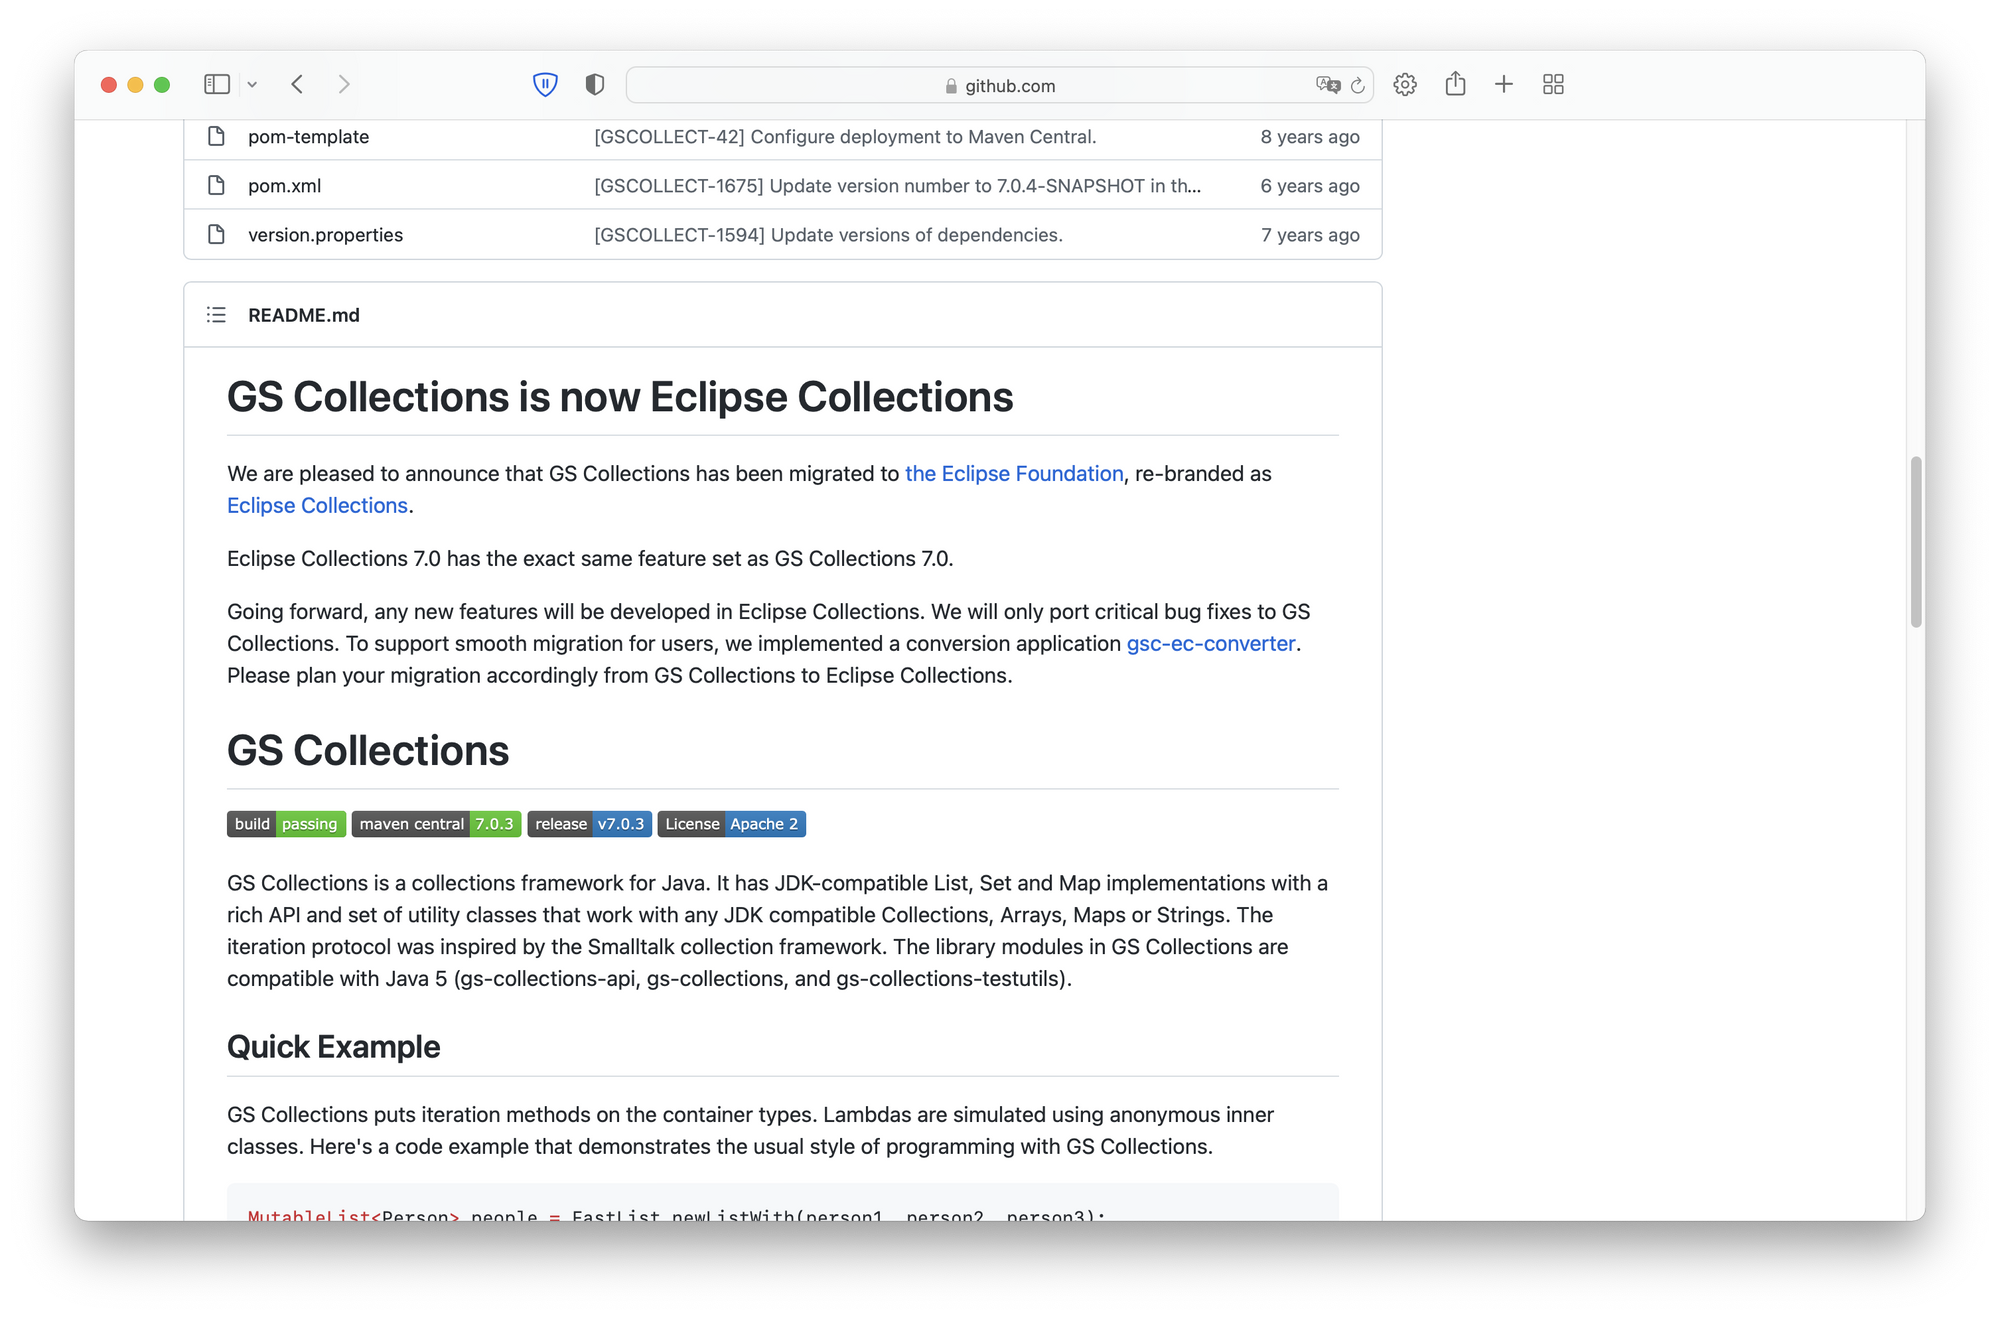Open the Bitwarden shield extension icon

(x=545, y=85)
